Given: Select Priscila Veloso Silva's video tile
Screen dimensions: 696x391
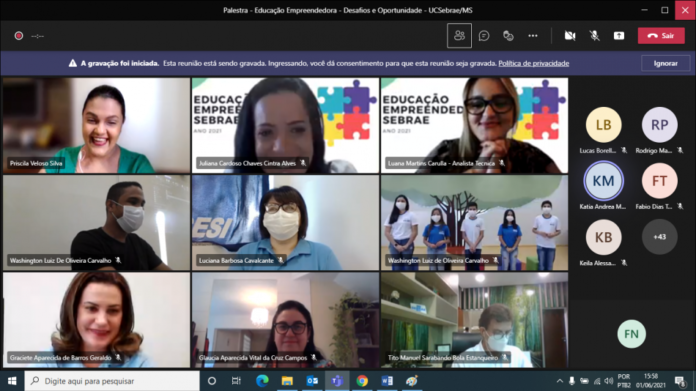Looking at the screenshot, I should click(x=96, y=126).
